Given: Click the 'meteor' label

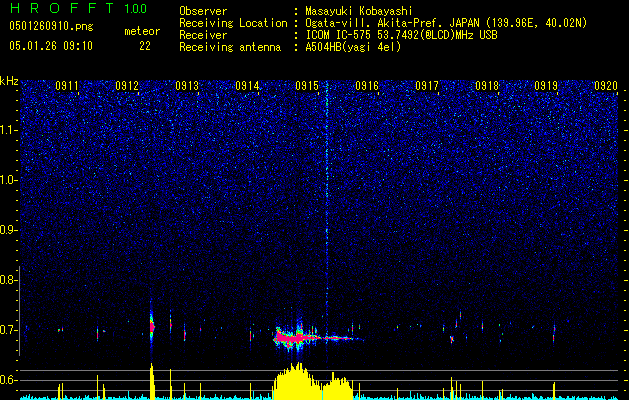Looking at the screenshot, I should pos(142,31).
